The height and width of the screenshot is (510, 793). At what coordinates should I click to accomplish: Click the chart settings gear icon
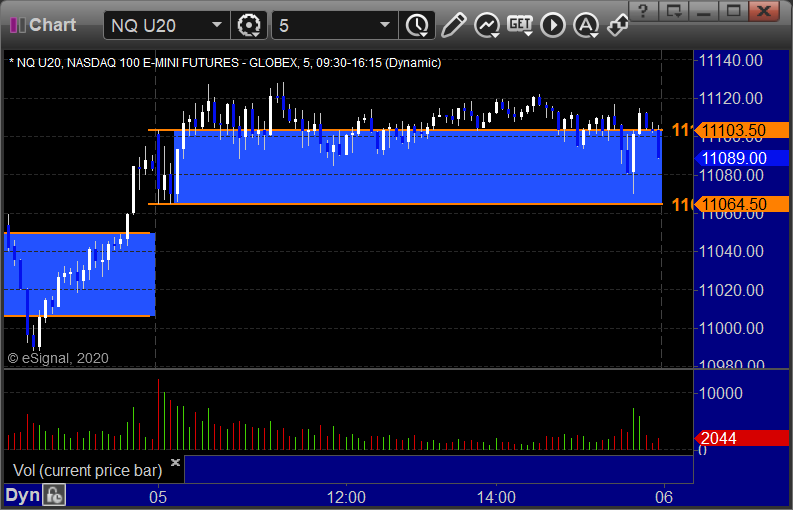pos(248,25)
